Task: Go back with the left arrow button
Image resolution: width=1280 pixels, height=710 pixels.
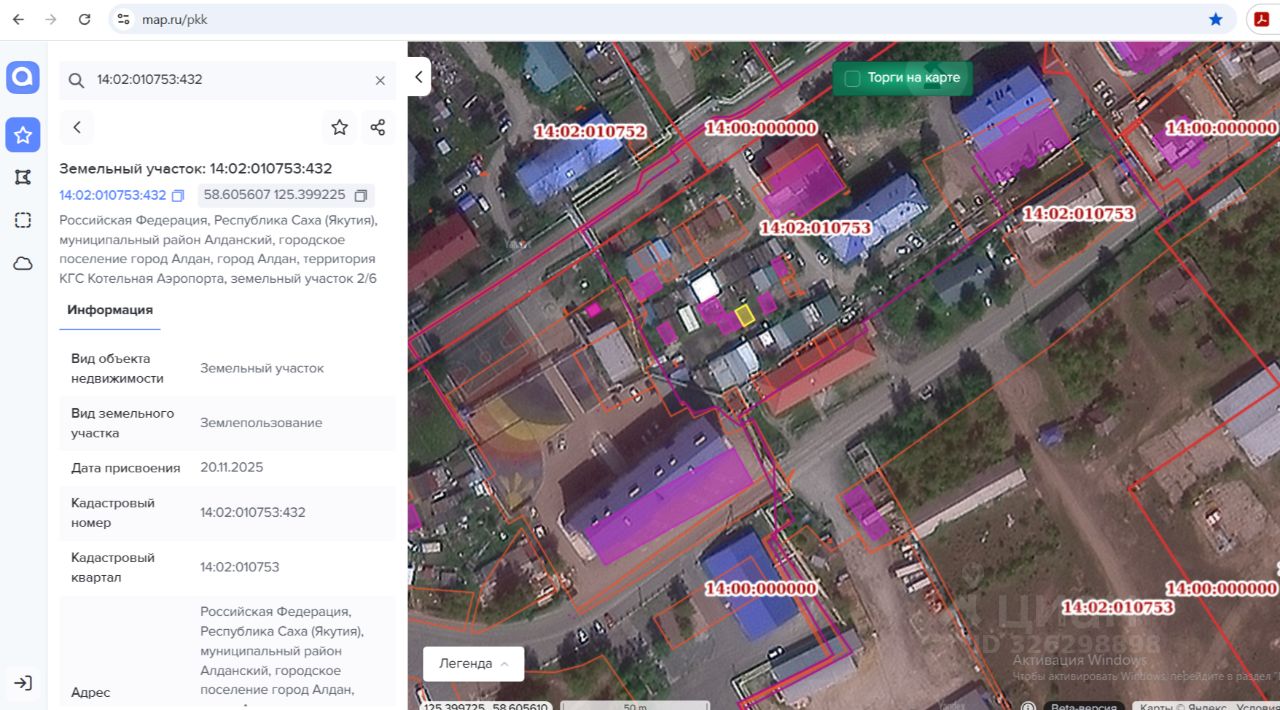Action: tap(77, 127)
